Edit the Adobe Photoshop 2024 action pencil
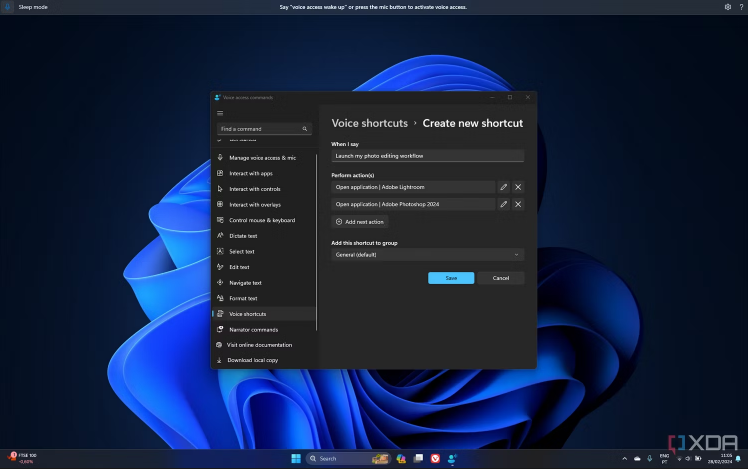This screenshot has width=748, height=469. [x=503, y=204]
